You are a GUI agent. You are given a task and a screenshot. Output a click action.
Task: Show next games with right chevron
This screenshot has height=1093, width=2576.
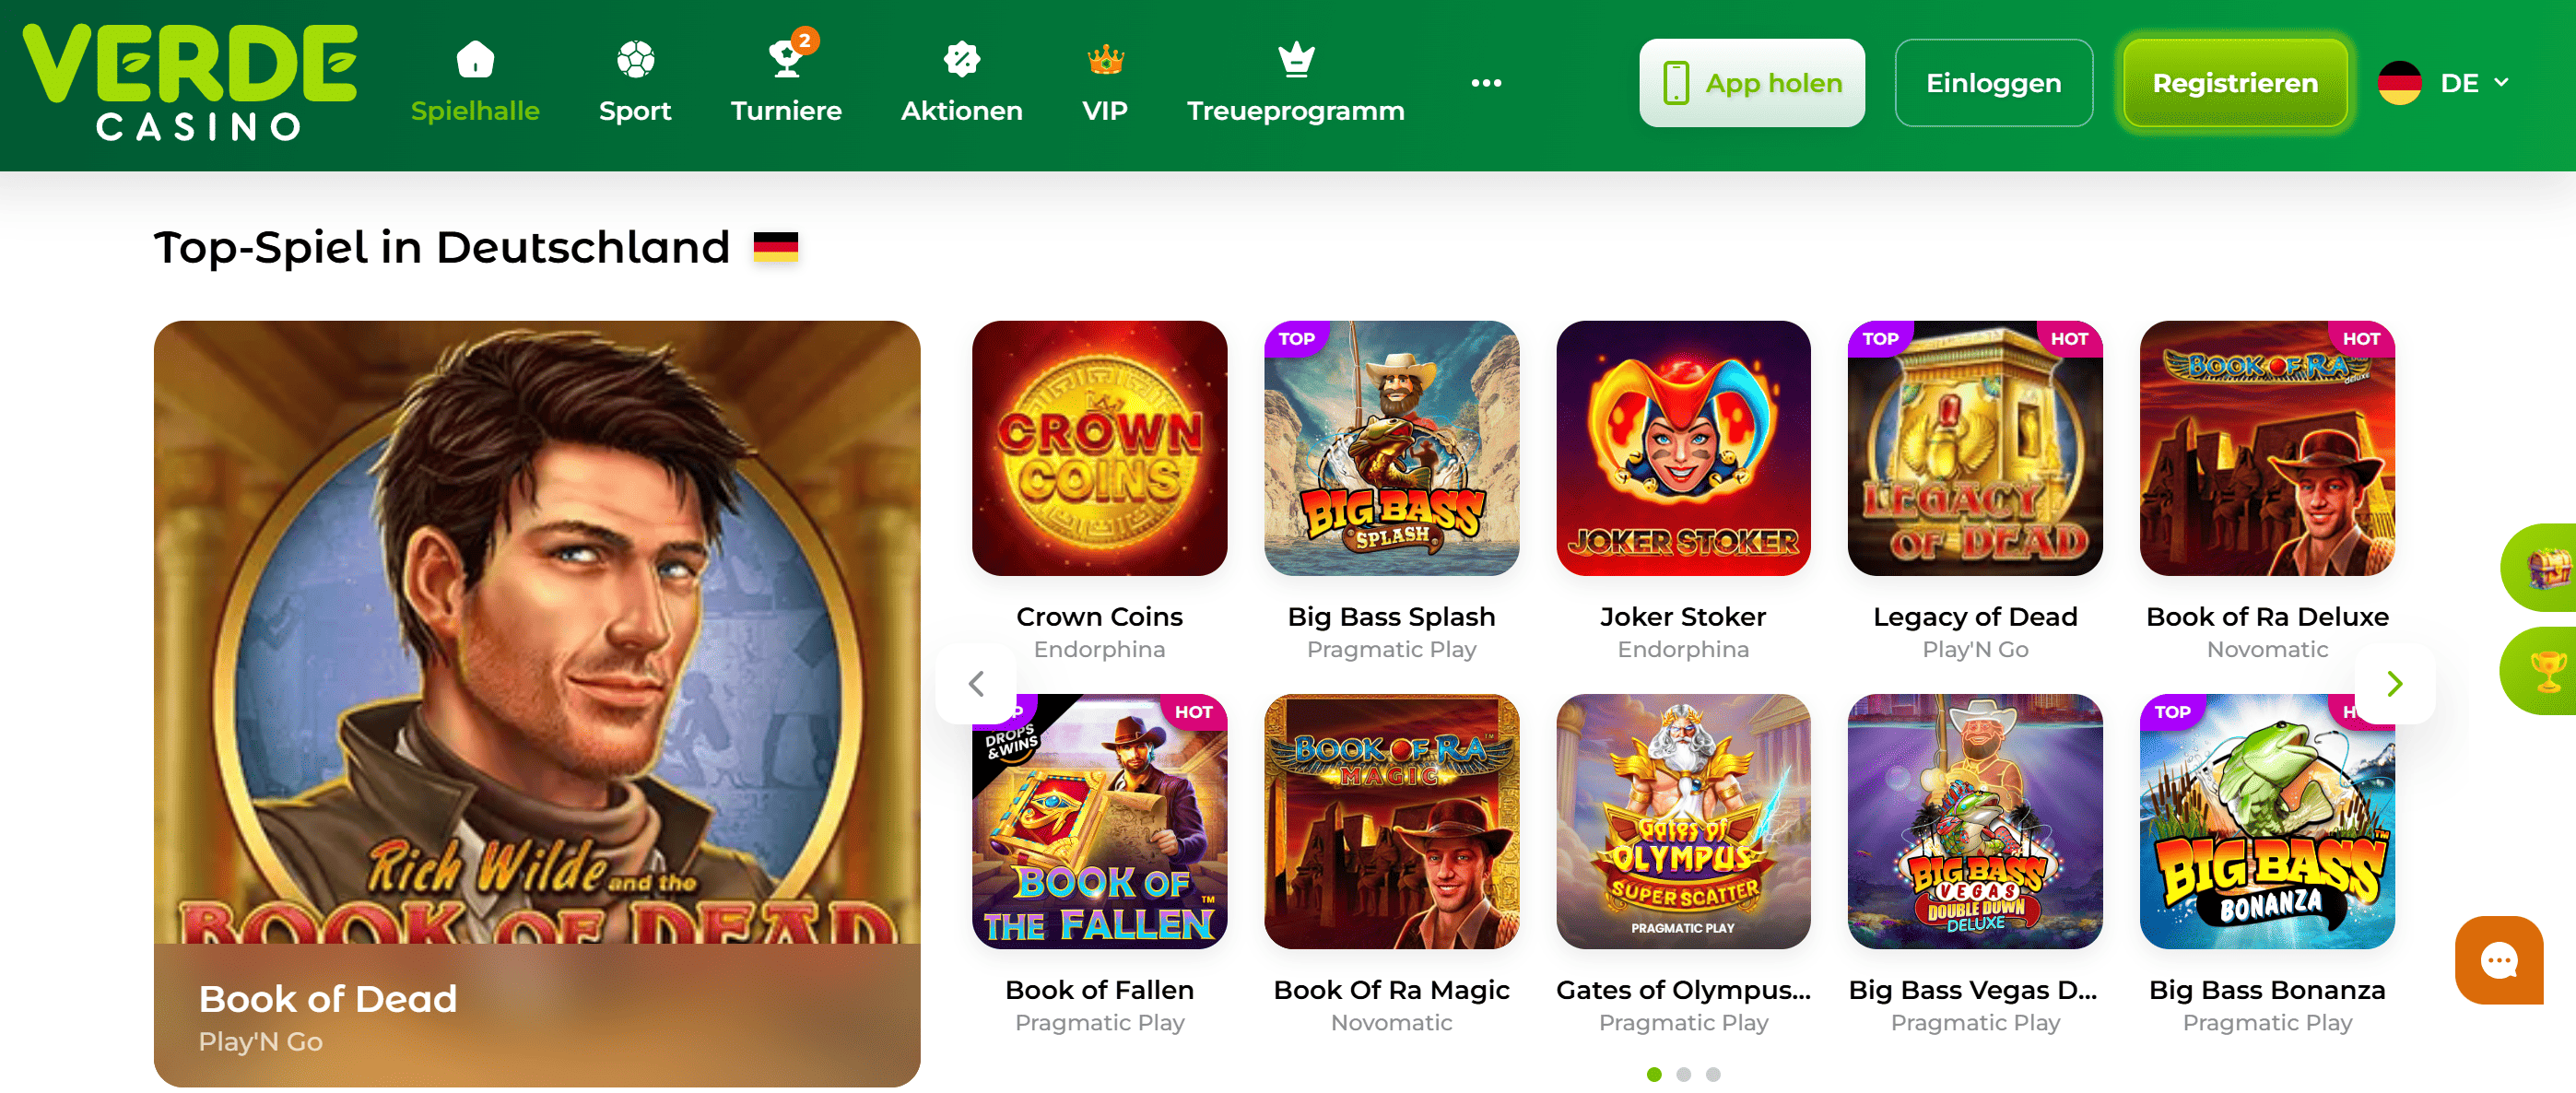2394,684
